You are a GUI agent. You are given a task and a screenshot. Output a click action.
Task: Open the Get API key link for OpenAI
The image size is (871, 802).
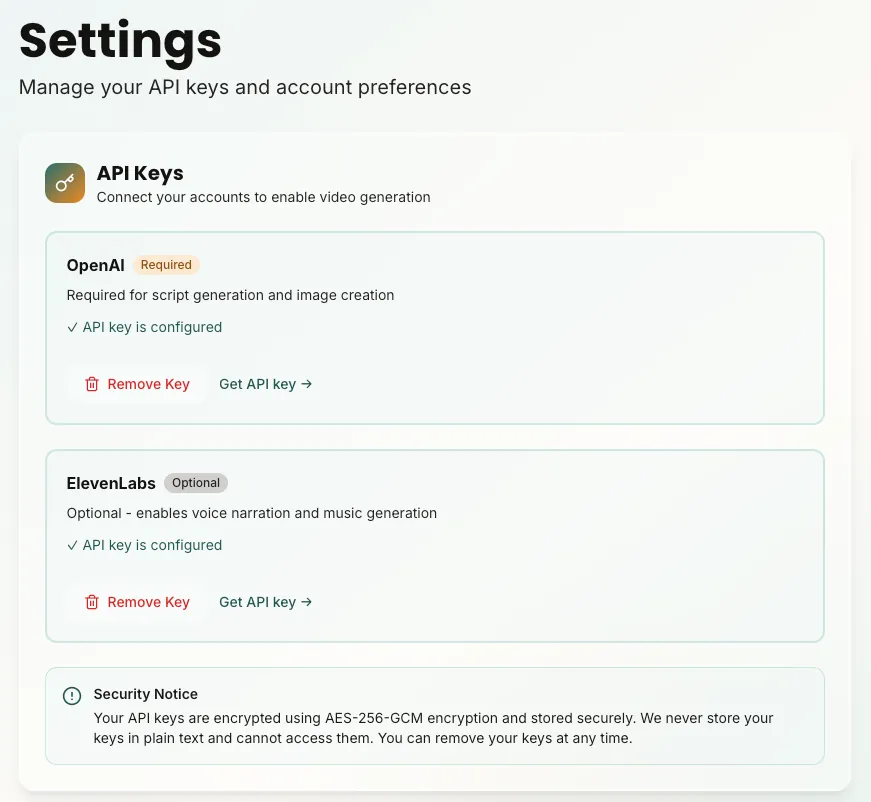[265, 384]
